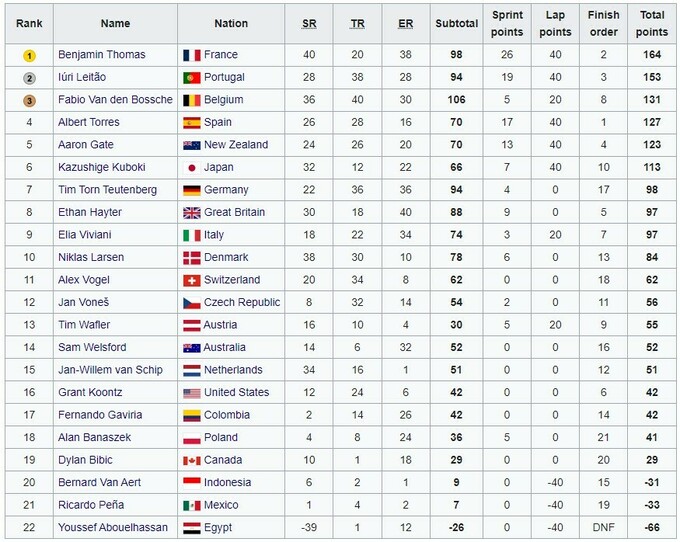The height and width of the screenshot is (542, 680).
Task: Click the Canada flag icon
Action: click(x=191, y=460)
